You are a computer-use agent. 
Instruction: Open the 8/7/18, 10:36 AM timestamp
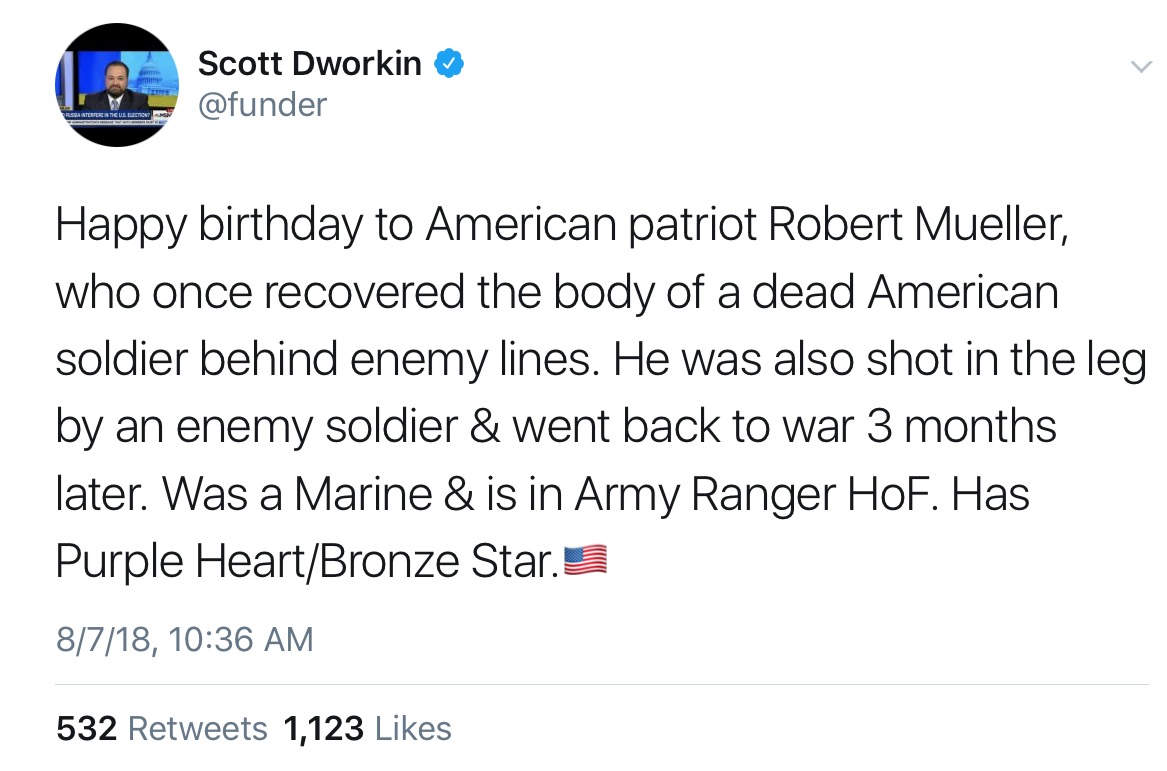[x=185, y=638]
